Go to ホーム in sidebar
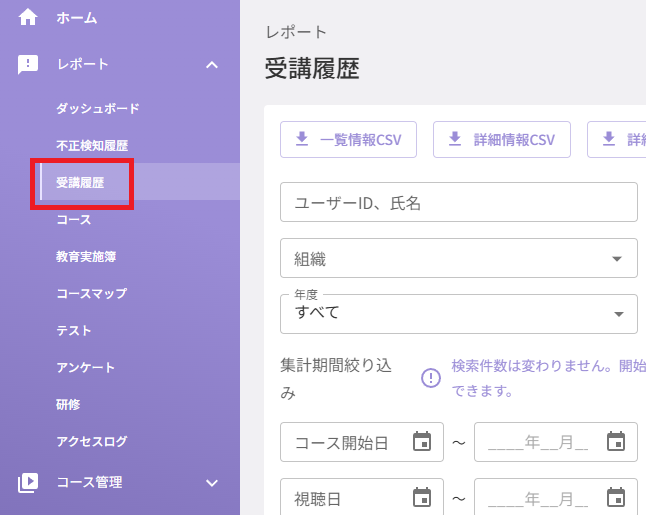646x515 pixels. [77, 18]
